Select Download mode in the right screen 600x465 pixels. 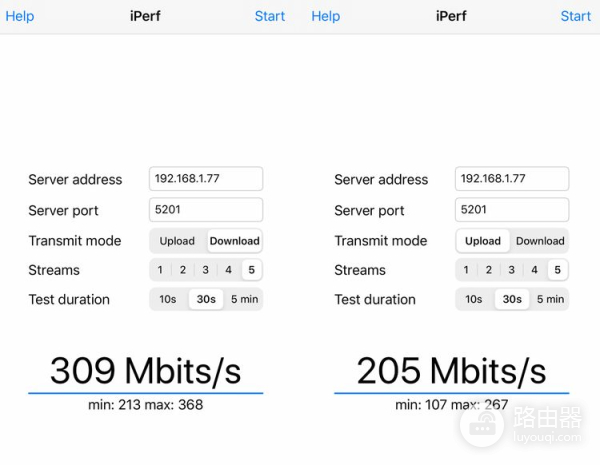pyautogui.click(x=540, y=241)
